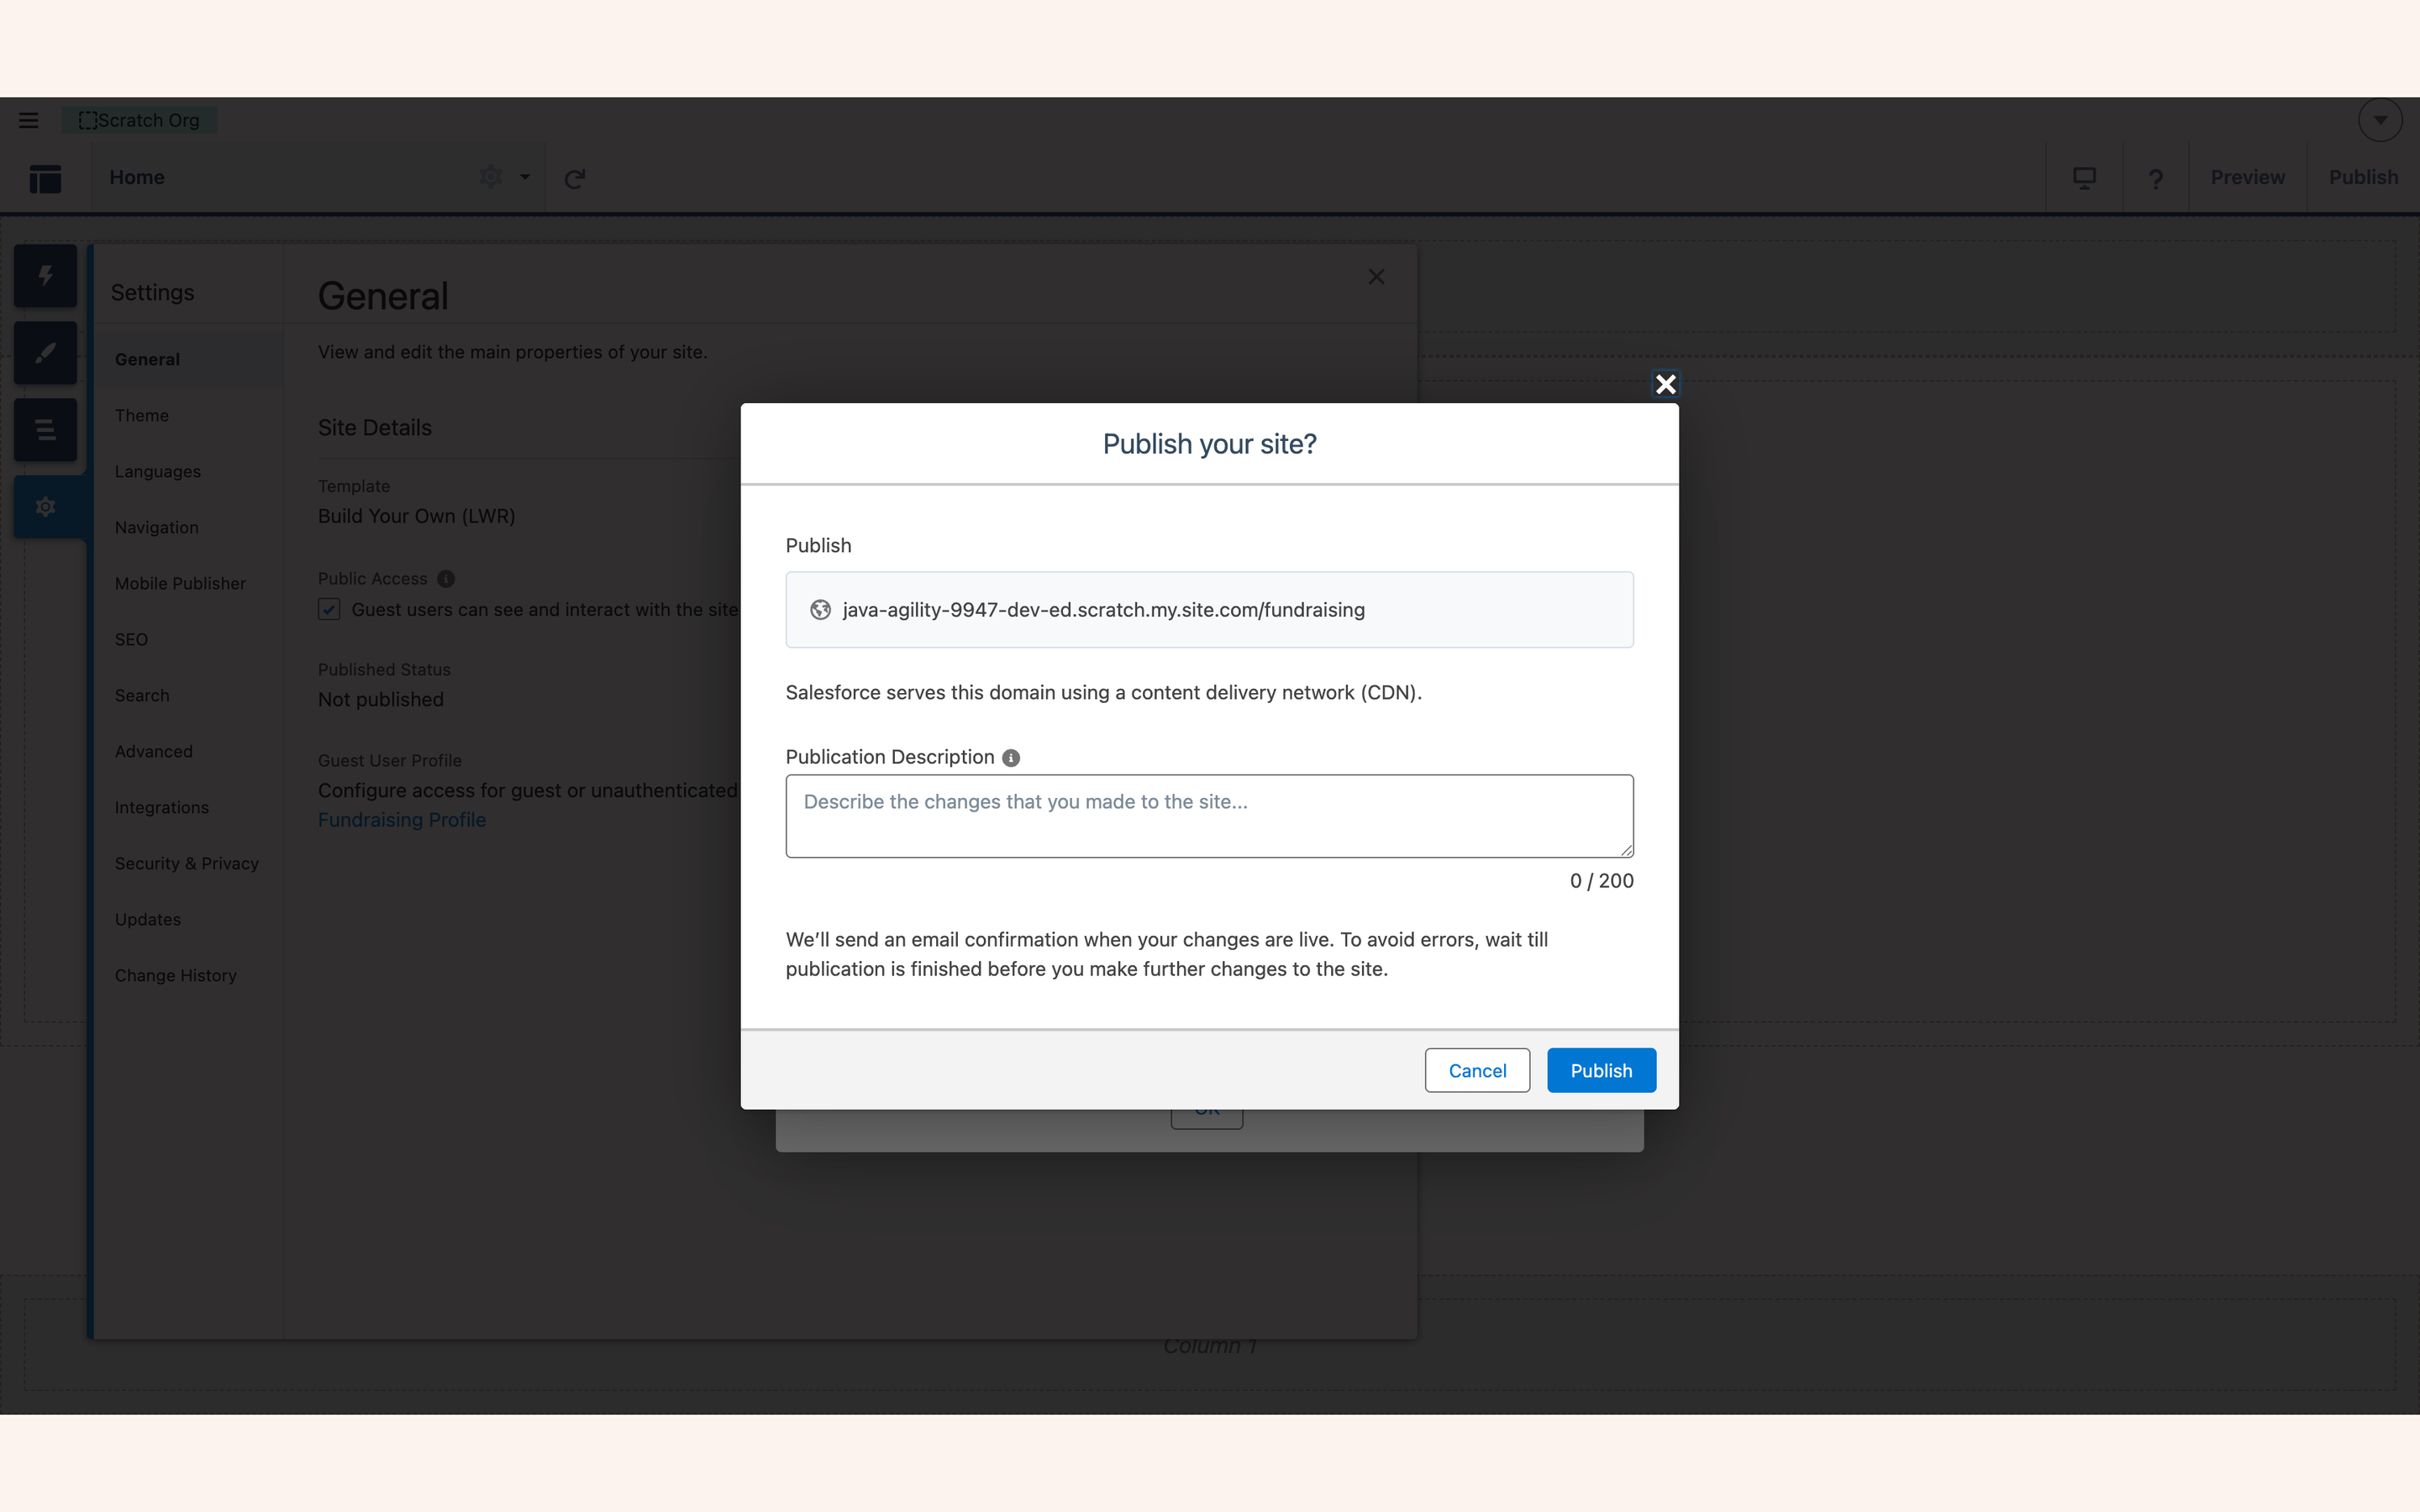Image resolution: width=2420 pixels, height=1512 pixels.
Task: Click the globe icon beside the site URL
Action: 820,610
